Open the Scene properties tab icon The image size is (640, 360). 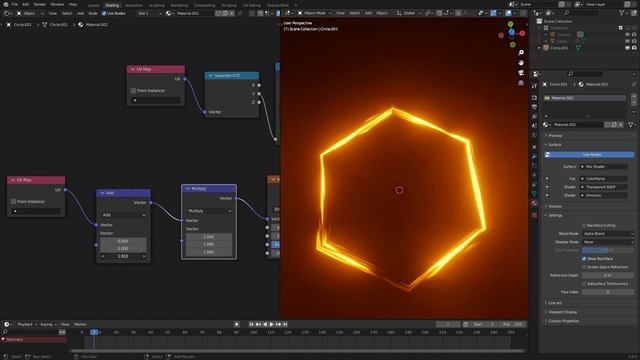coord(534,126)
